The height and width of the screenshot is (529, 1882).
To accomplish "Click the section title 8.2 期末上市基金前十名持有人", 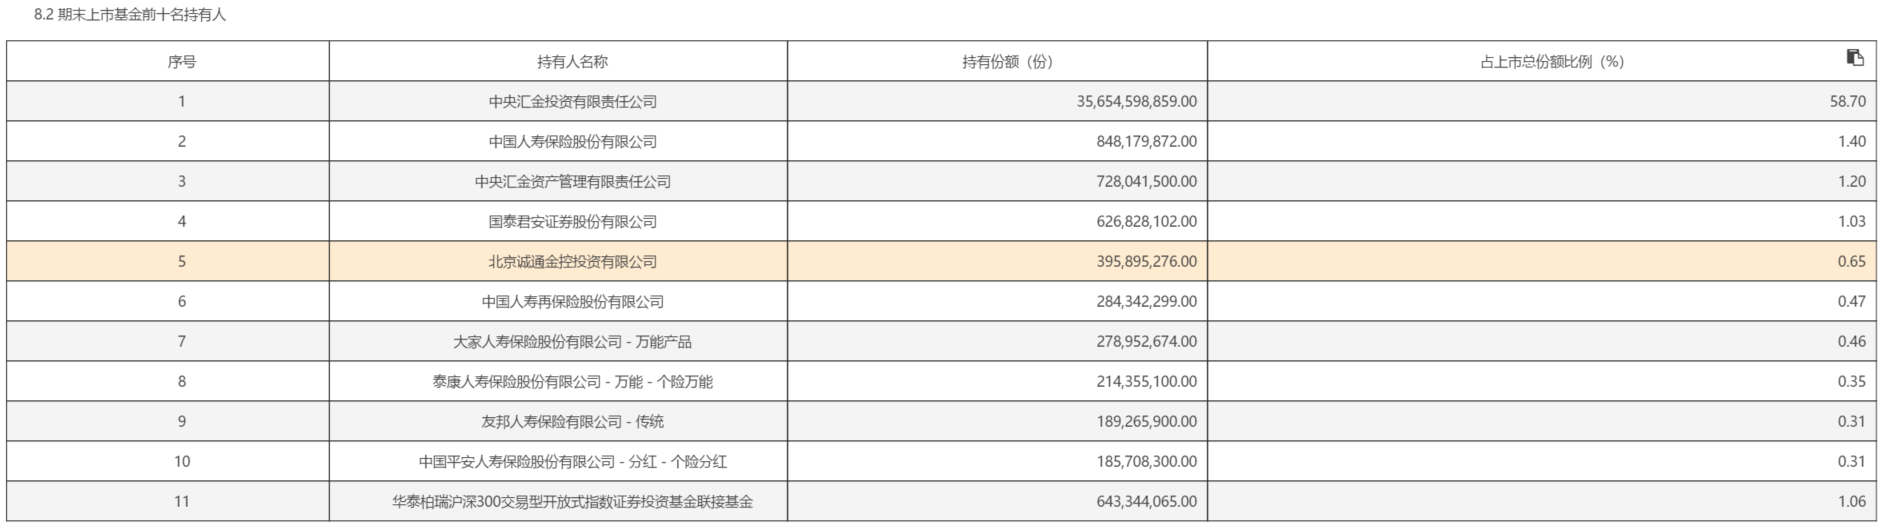I will (130, 15).
